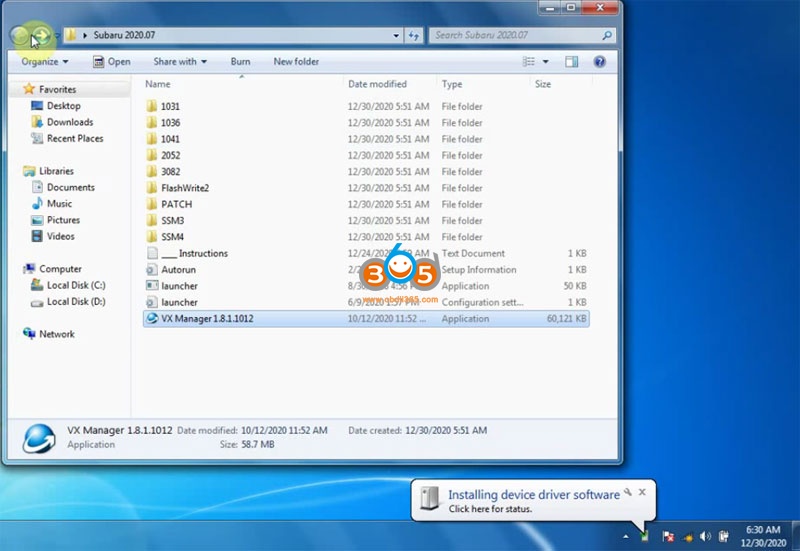Open the Share with menu
This screenshot has height=551, width=800.
(x=180, y=62)
